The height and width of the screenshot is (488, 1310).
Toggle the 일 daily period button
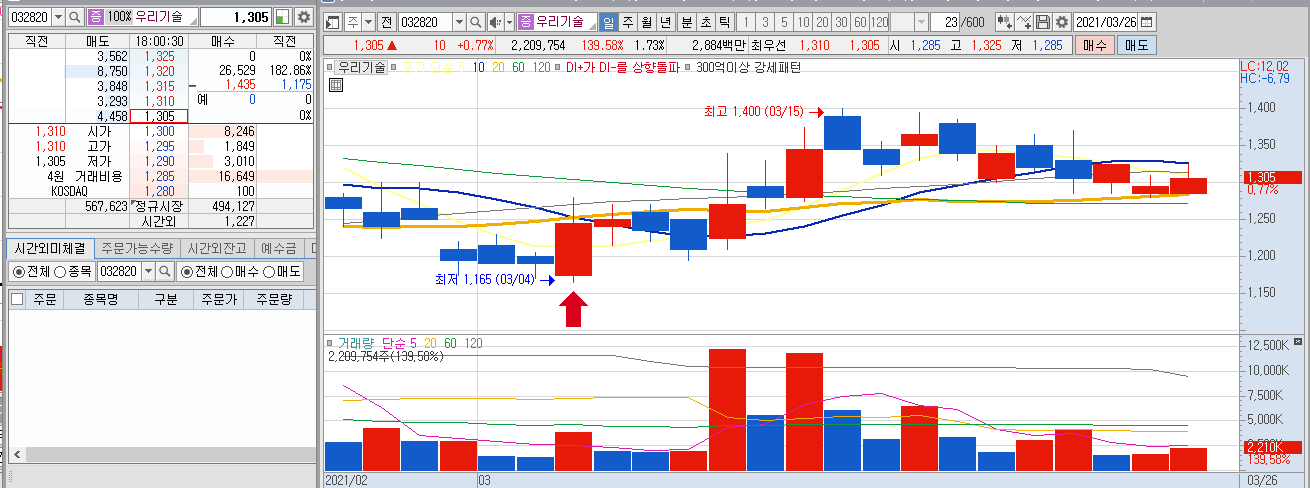[608, 22]
